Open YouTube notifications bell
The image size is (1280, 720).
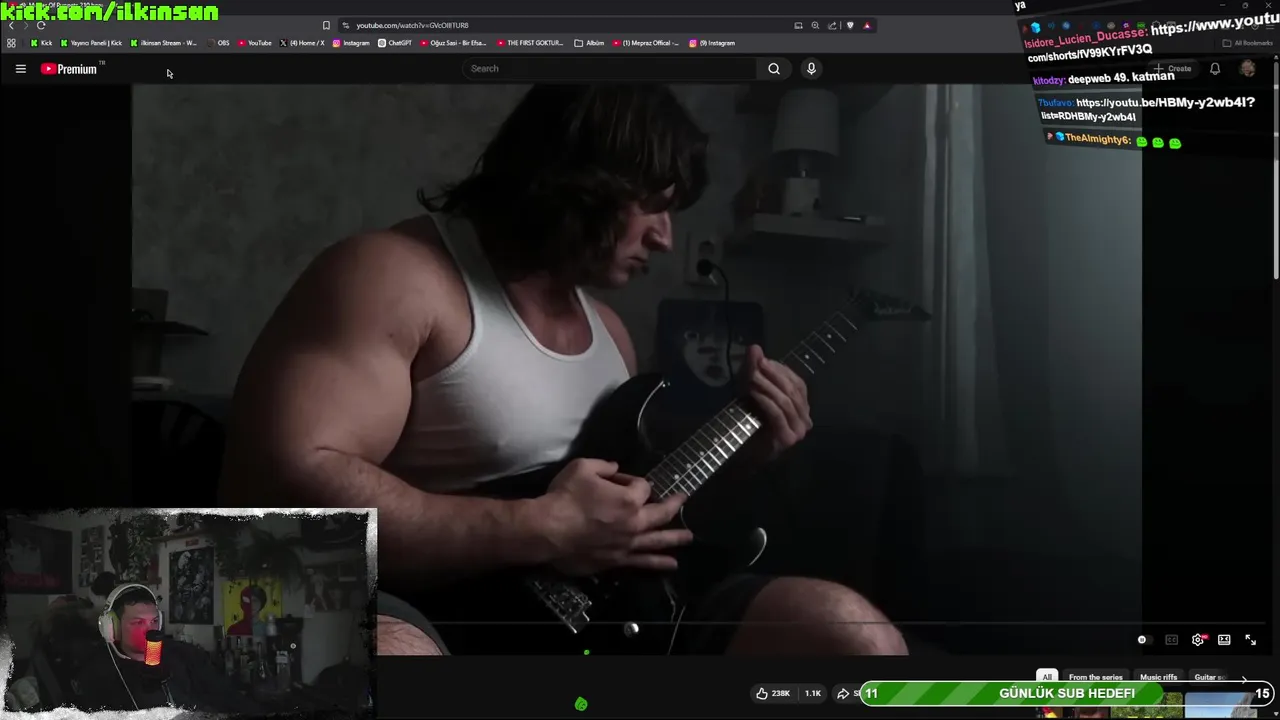click(x=1215, y=69)
